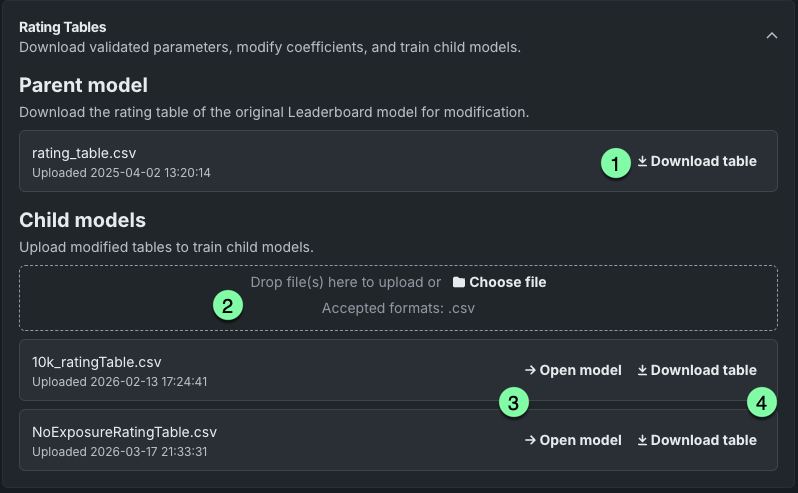Select the NoExposureRatingTable.csv file name
The image size is (798, 493).
click(124, 432)
